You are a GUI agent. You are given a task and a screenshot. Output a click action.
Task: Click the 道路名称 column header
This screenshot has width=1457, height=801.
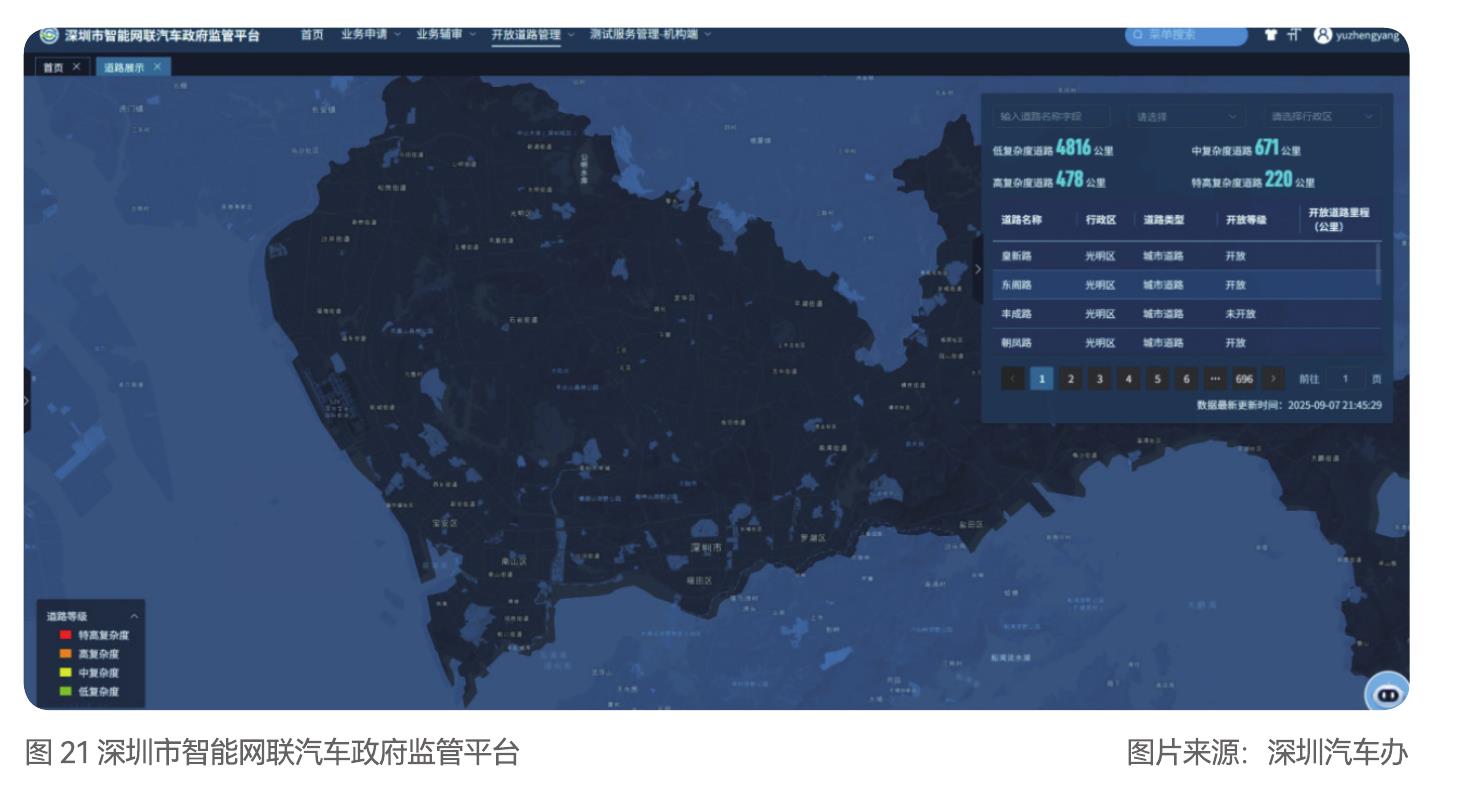tap(1021, 220)
